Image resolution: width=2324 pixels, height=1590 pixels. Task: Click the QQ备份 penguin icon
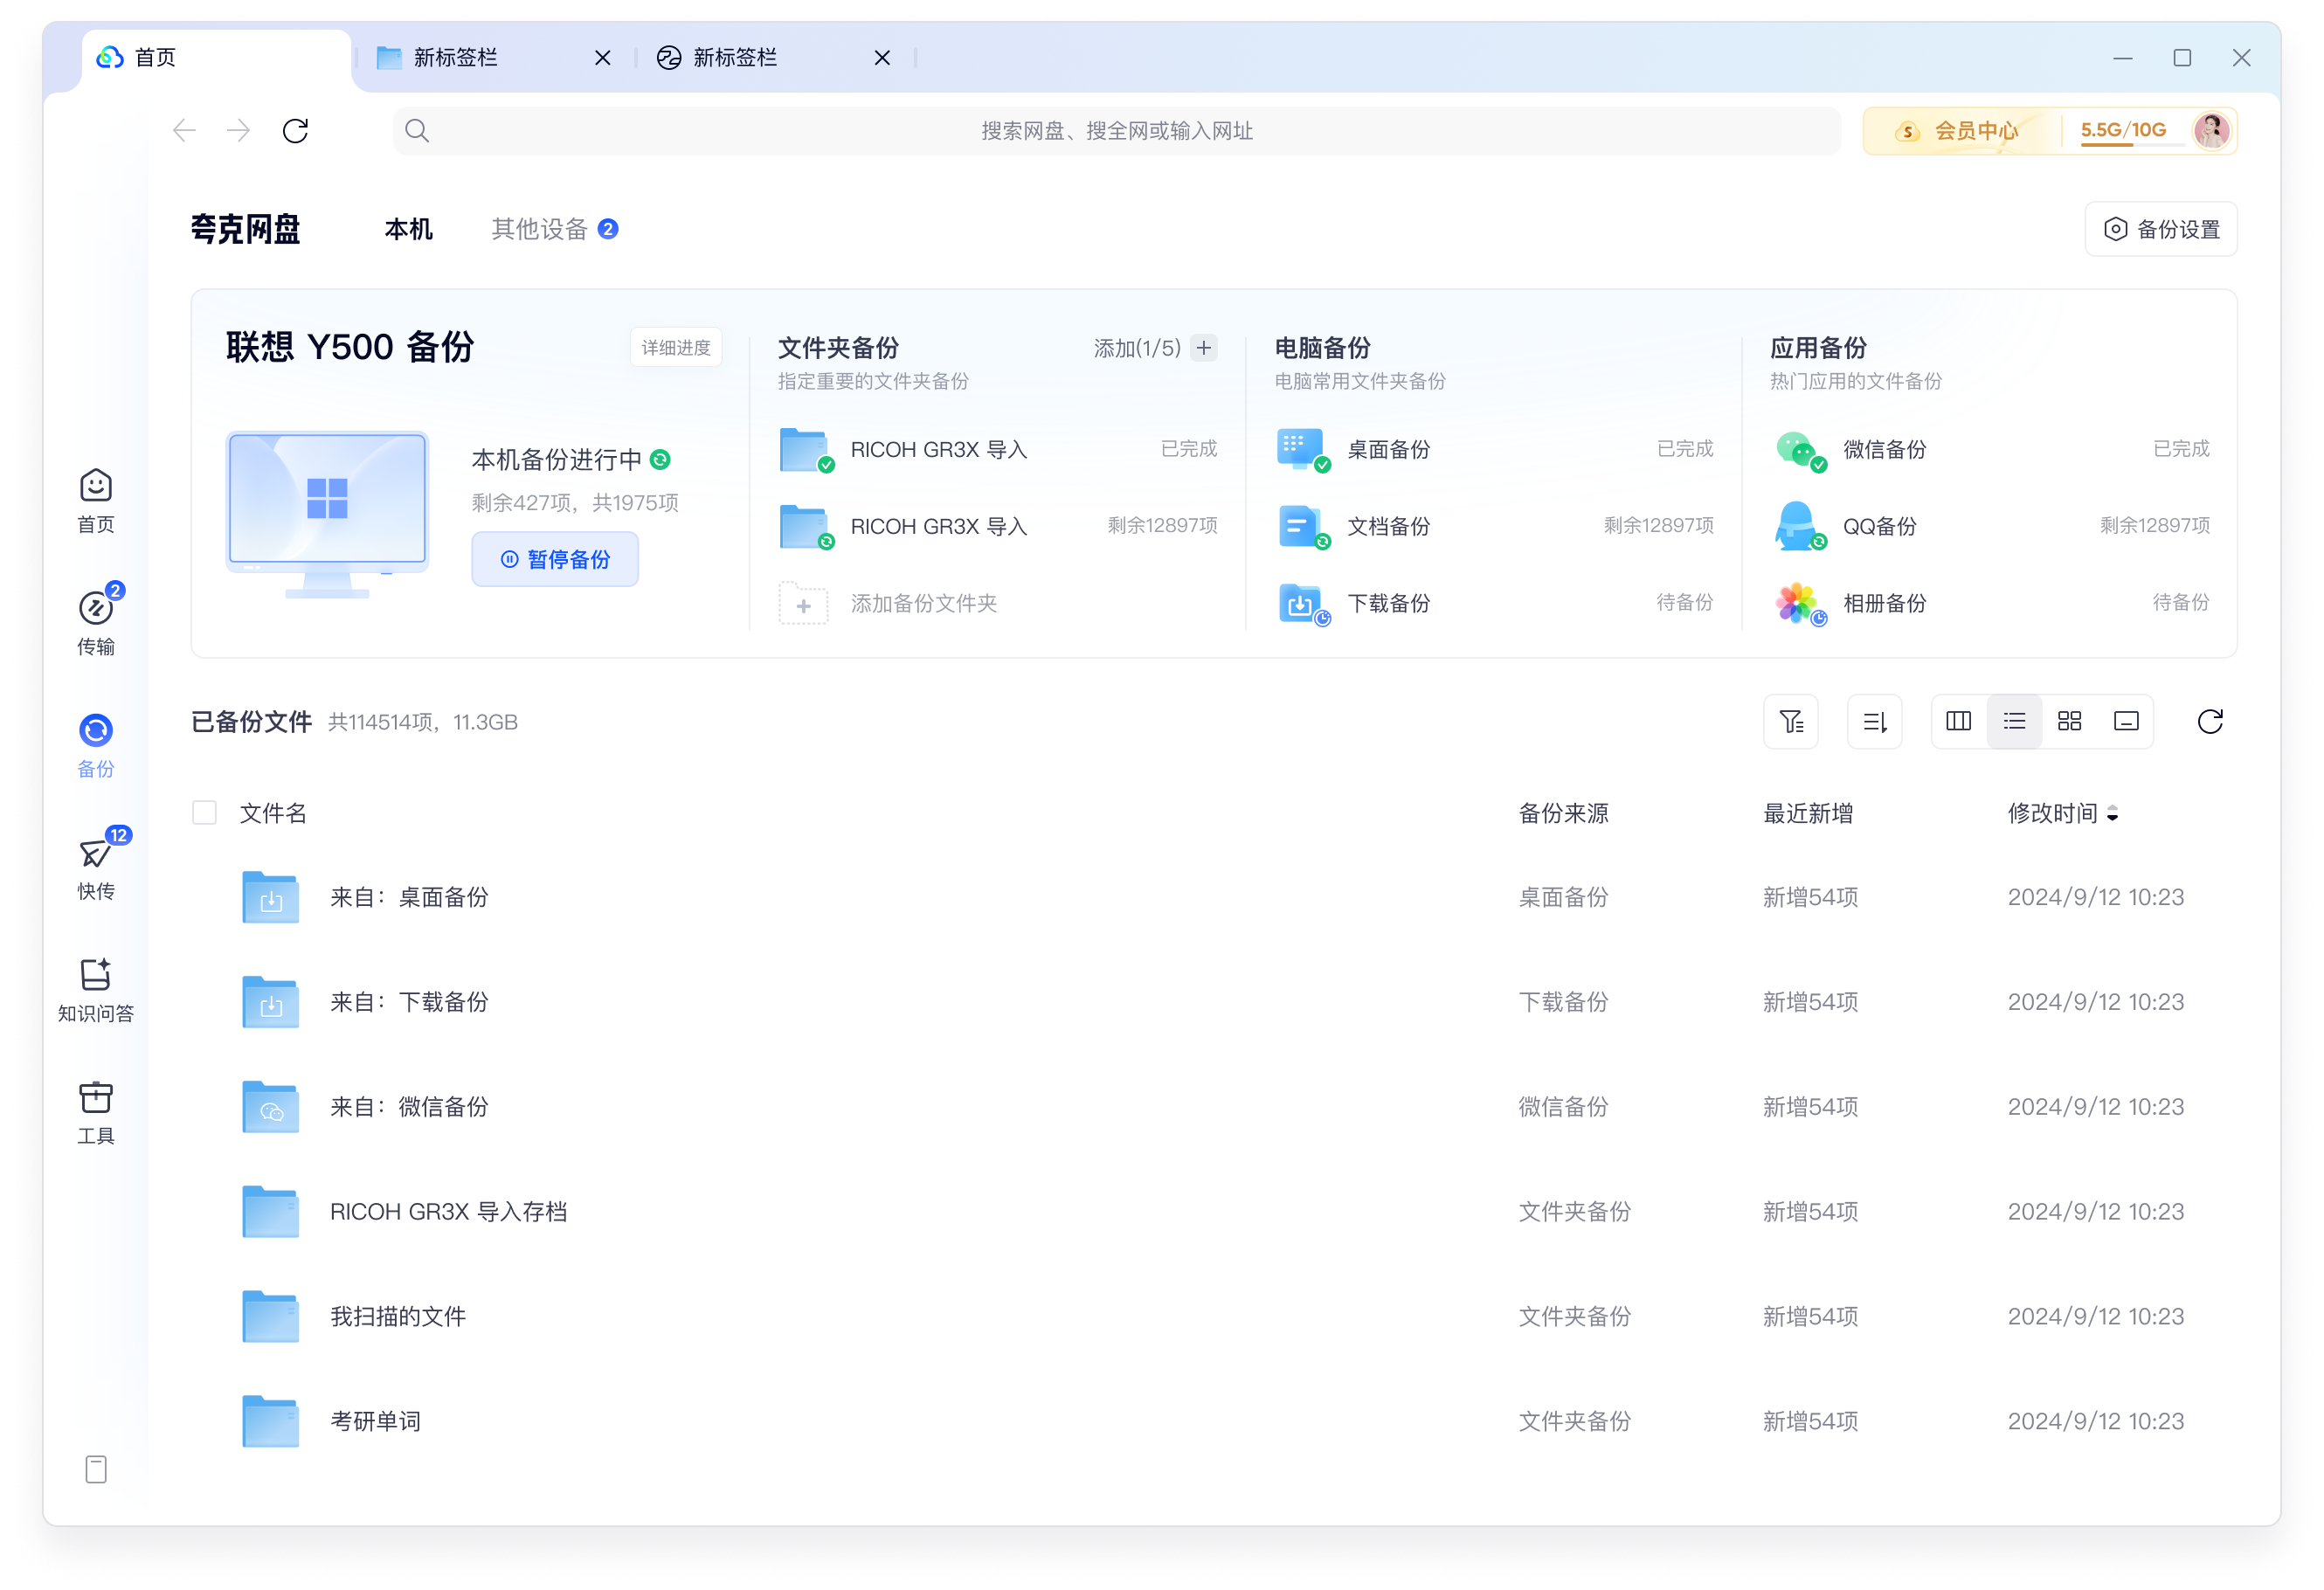point(1799,526)
